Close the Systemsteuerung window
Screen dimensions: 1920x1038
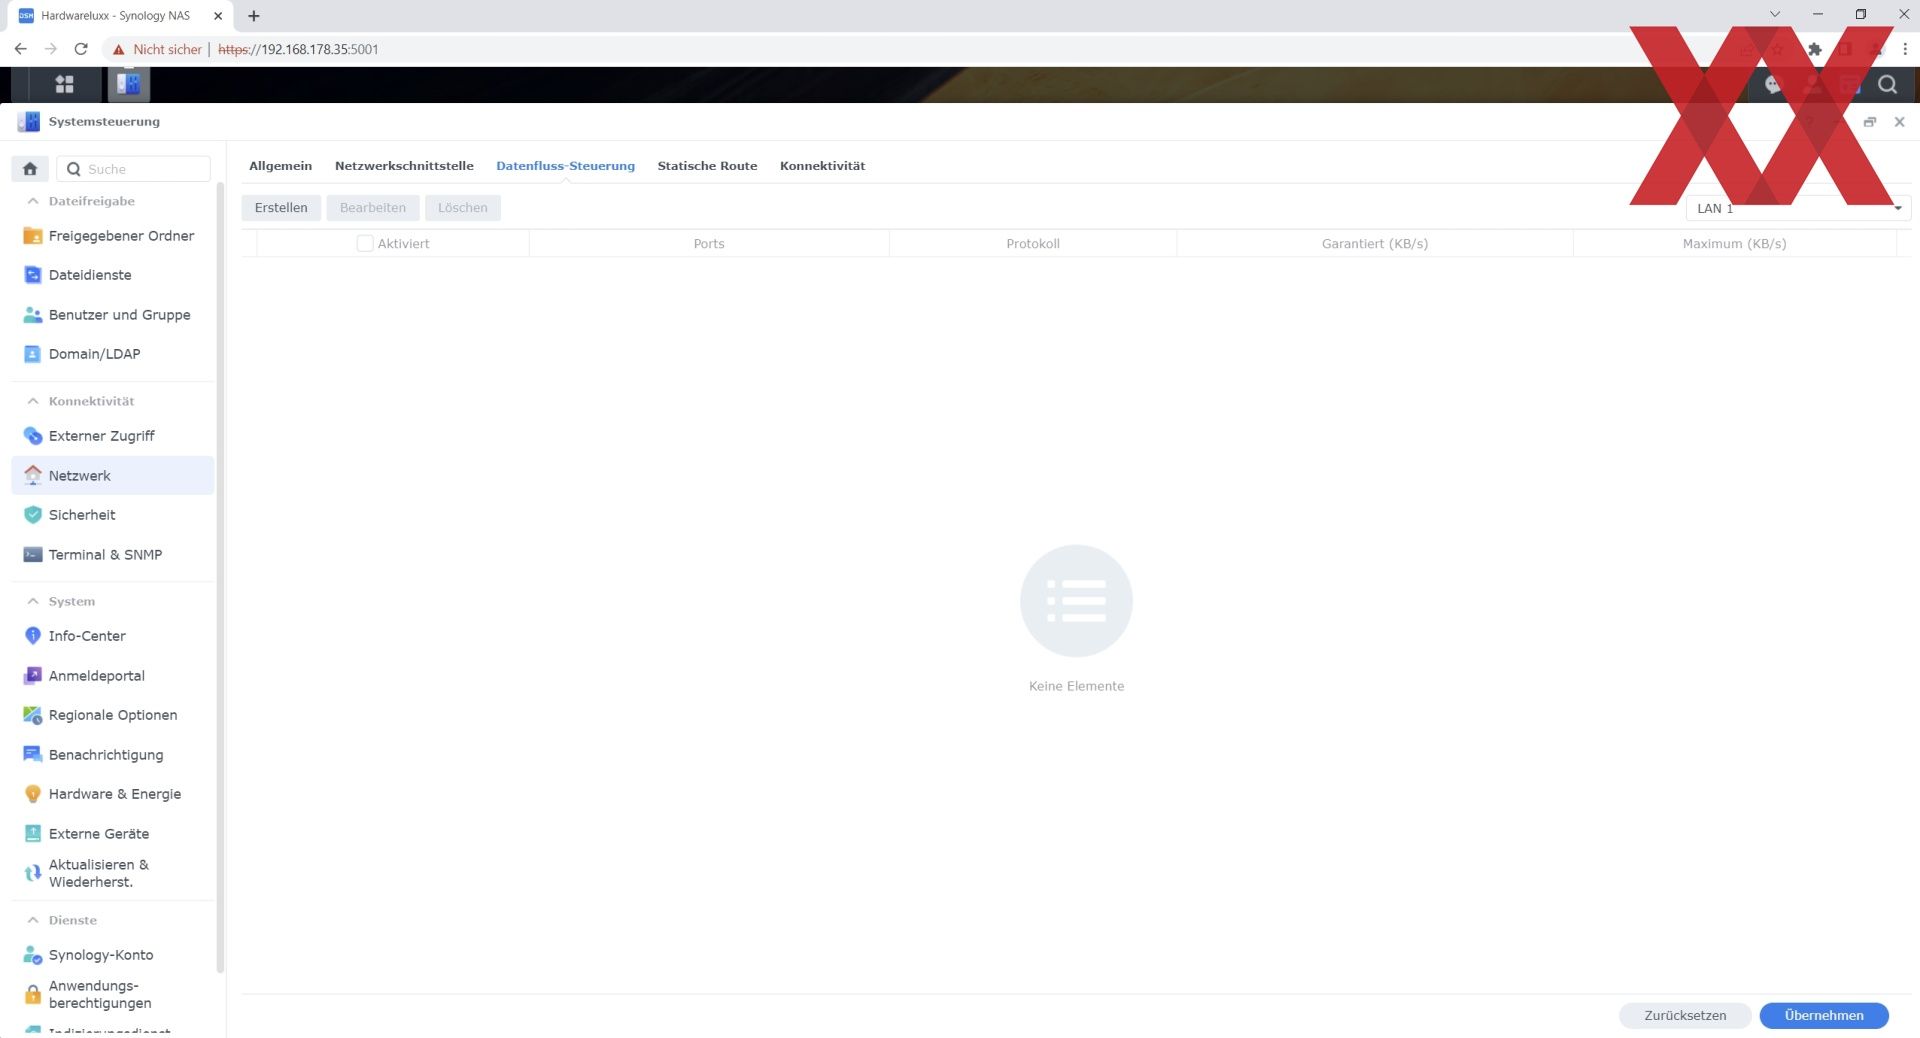1899,122
